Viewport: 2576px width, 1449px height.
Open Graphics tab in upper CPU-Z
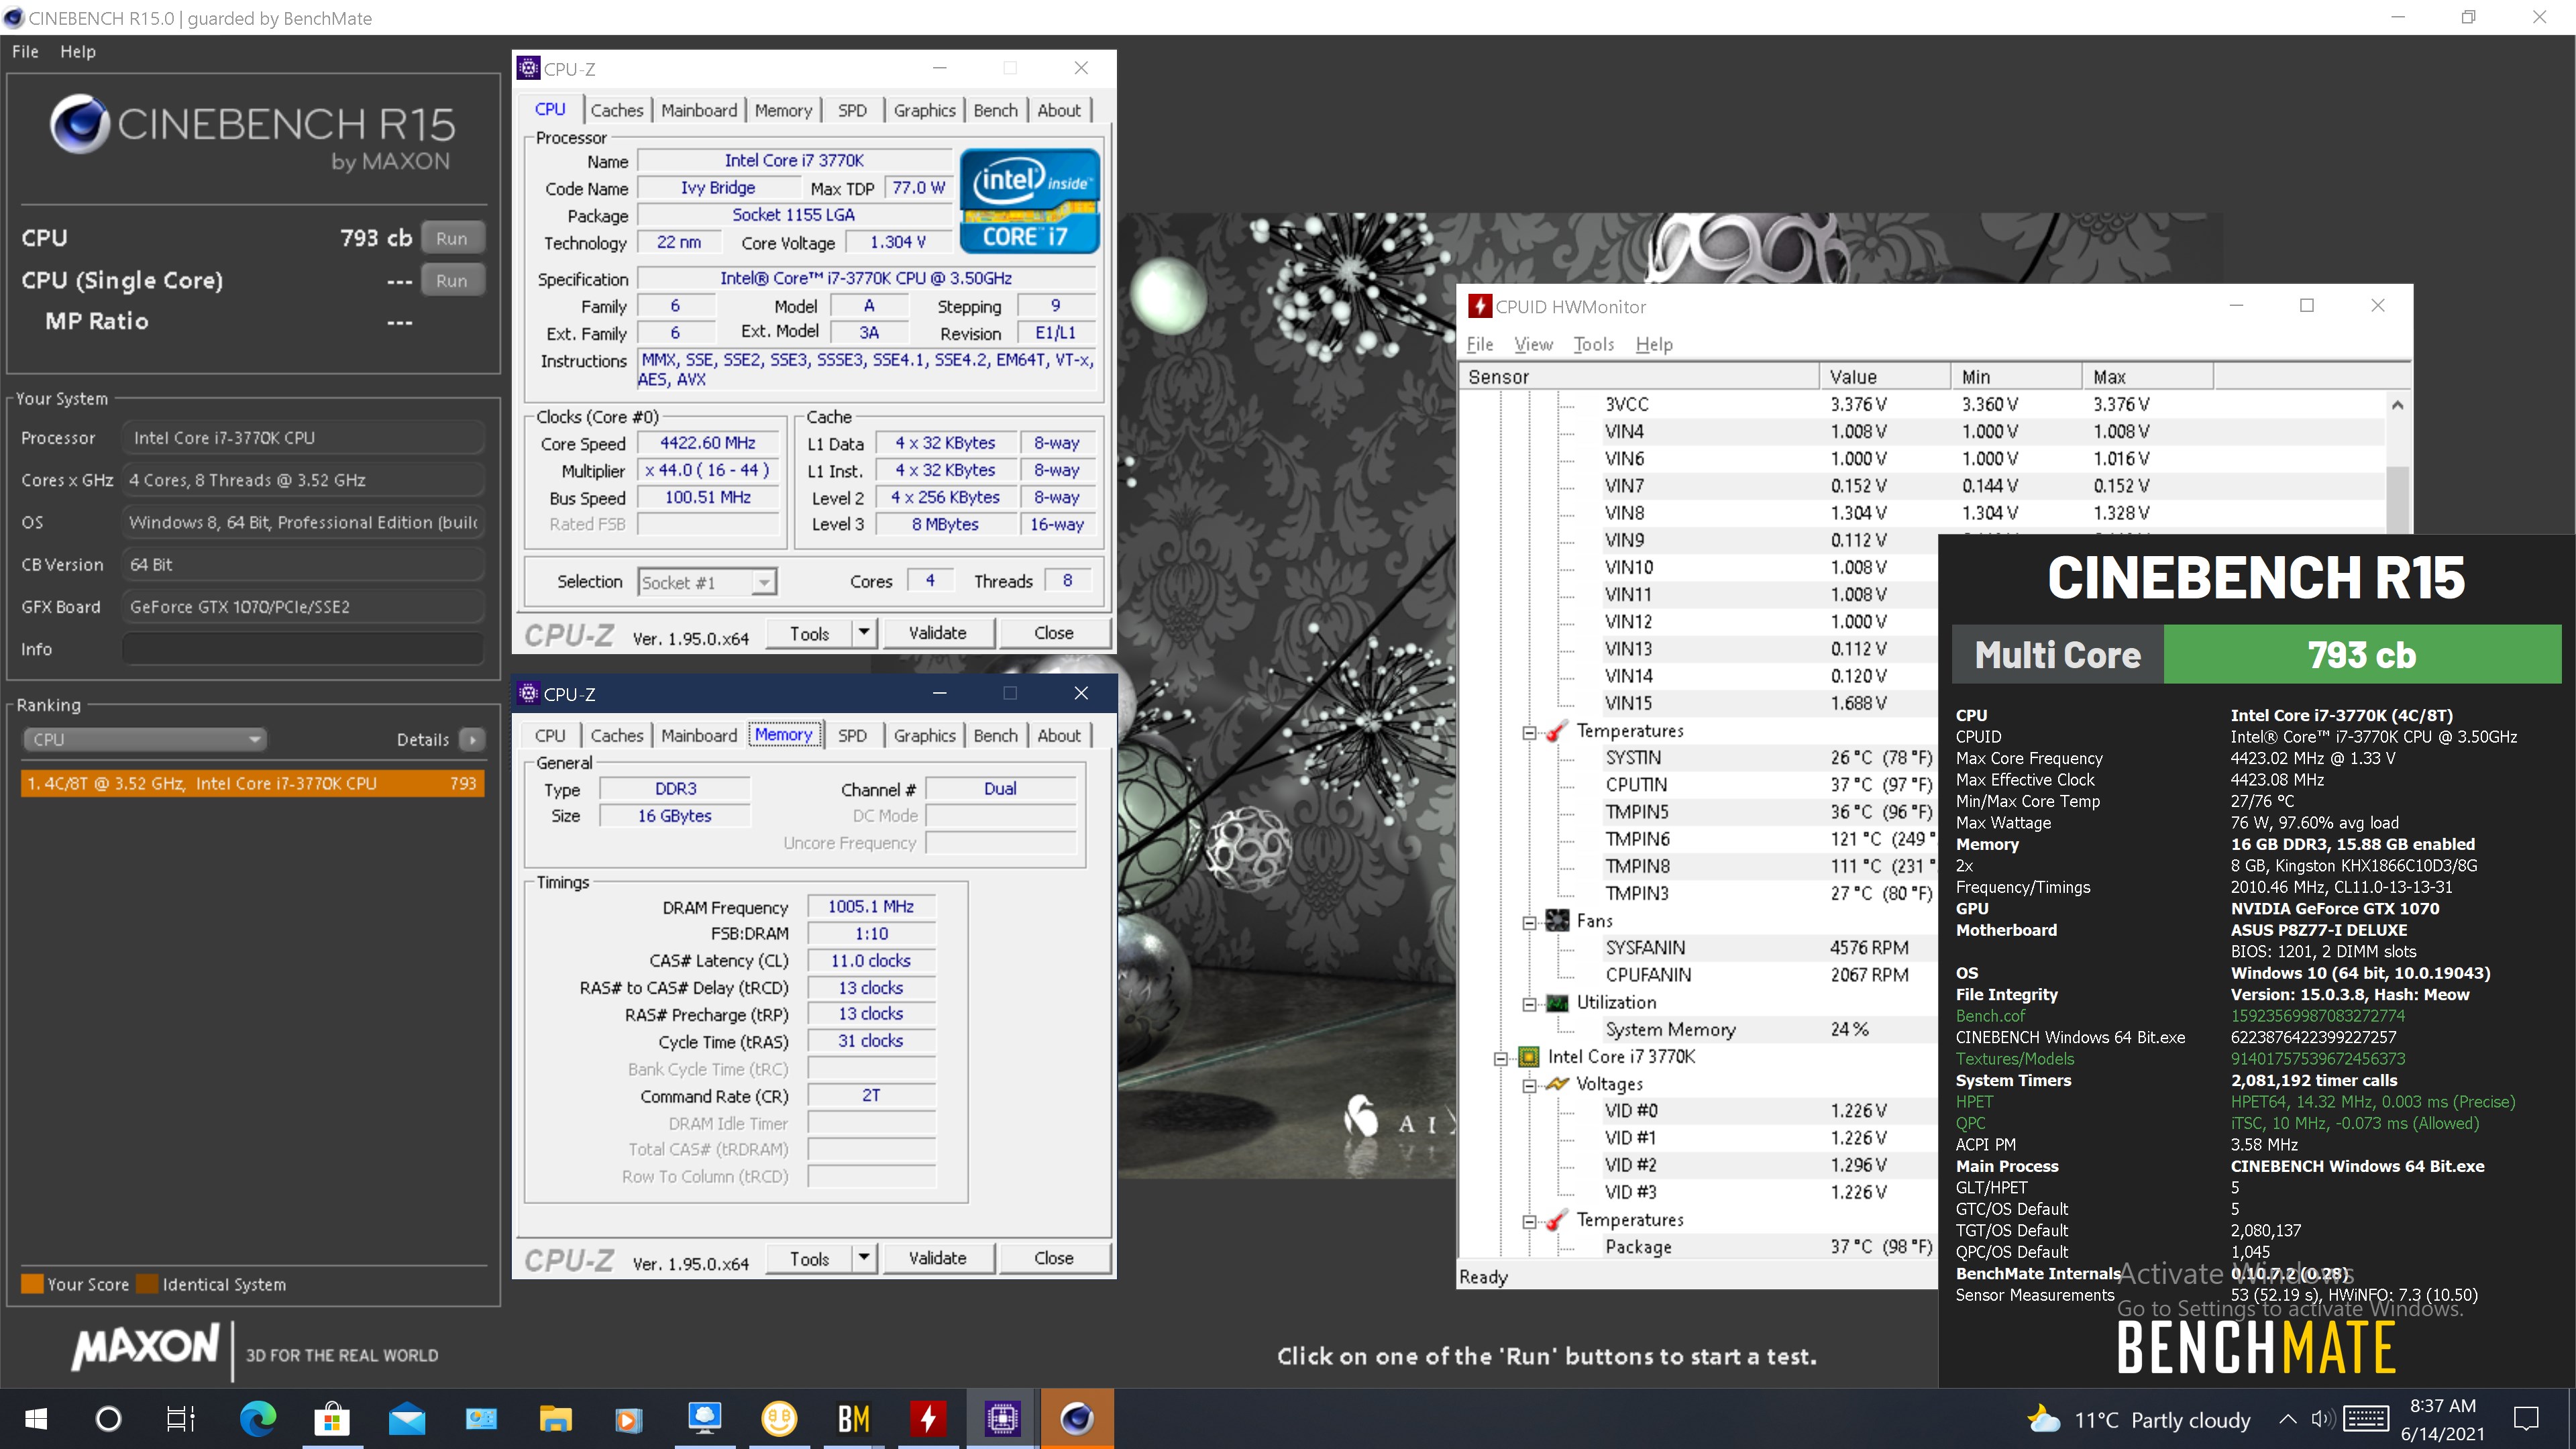click(924, 110)
